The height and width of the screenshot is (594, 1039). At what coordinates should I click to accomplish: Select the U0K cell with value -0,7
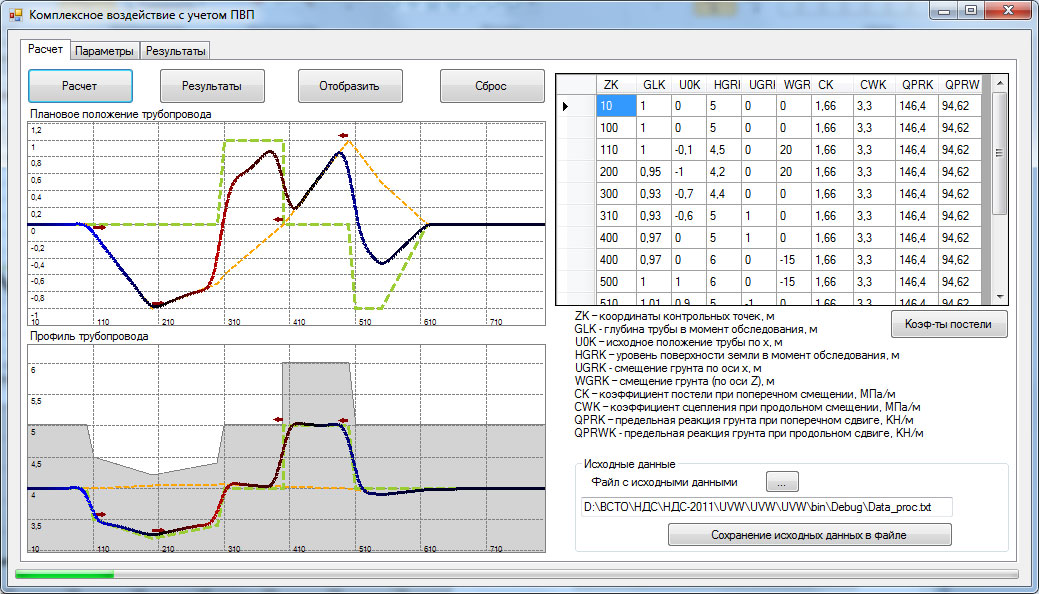click(x=689, y=194)
